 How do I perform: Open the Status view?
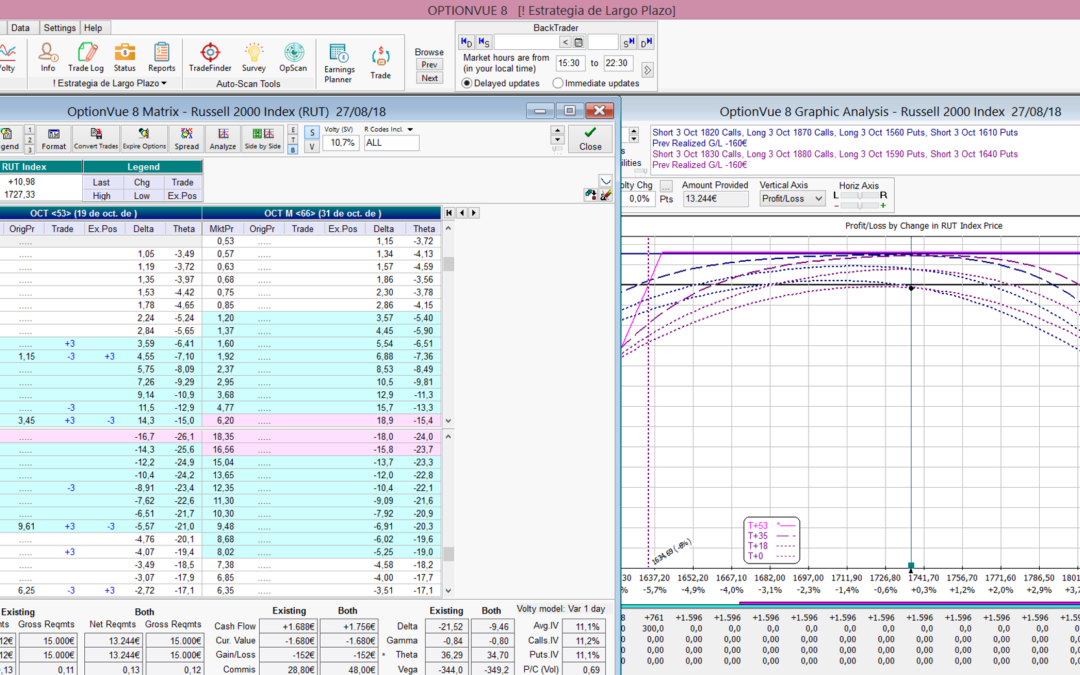tap(125, 57)
